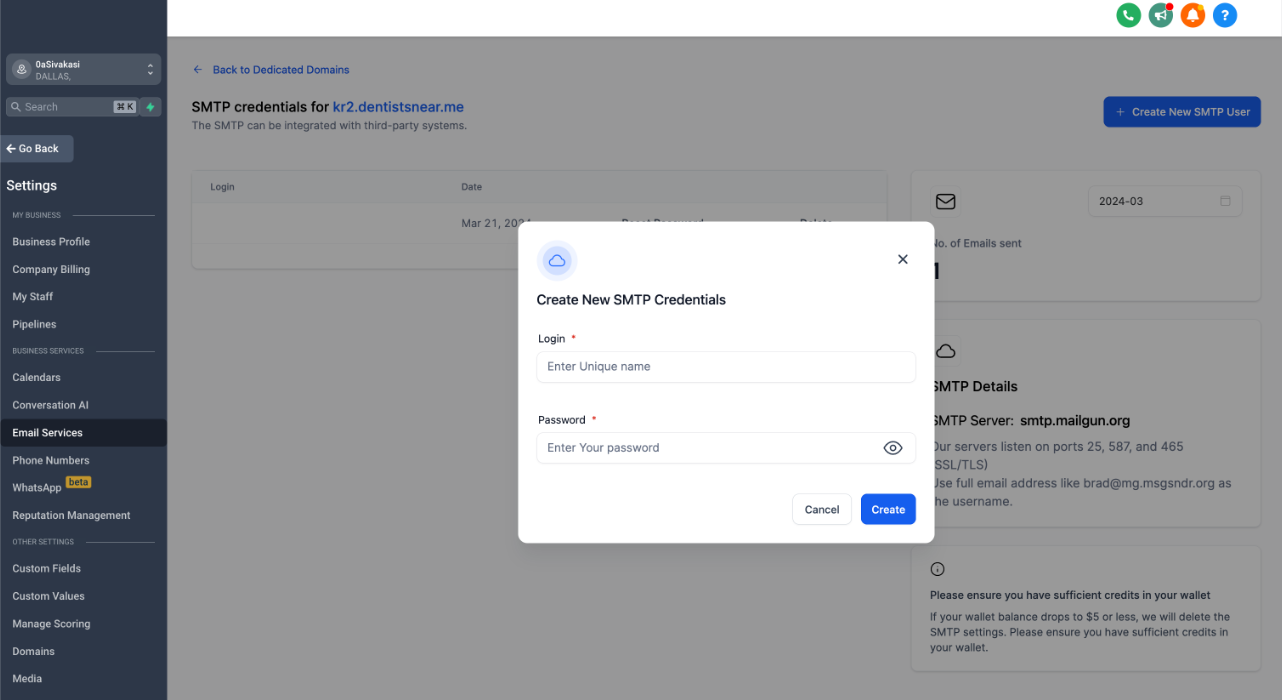Click Create New SMTP User button

[x=1182, y=112]
